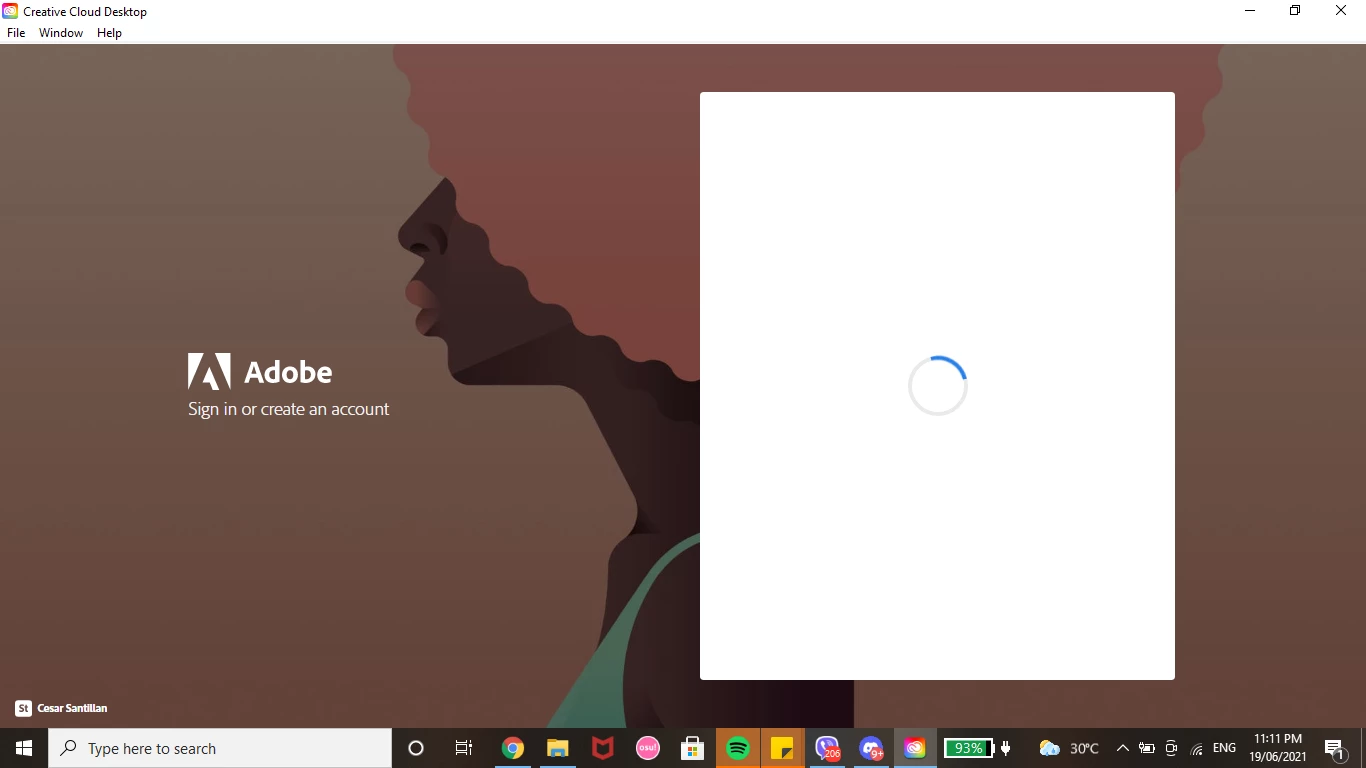Click the Creative Cloud taskbar icon
Screen dimensions: 1366x768
[x=915, y=748]
